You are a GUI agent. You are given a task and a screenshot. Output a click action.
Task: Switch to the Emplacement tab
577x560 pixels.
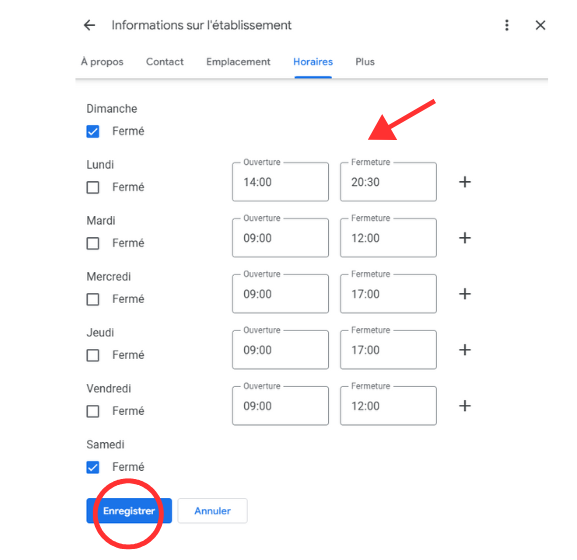pyautogui.click(x=238, y=62)
